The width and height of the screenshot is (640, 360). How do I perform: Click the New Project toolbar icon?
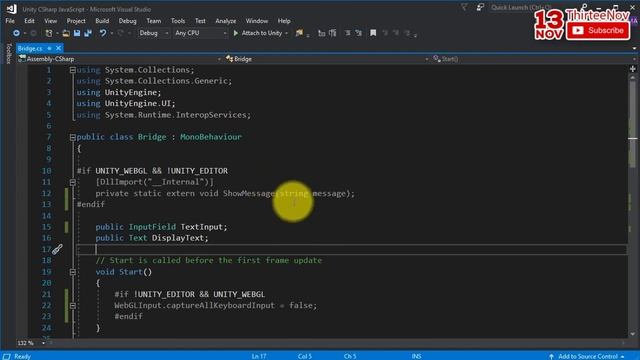click(x=49, y=33)
